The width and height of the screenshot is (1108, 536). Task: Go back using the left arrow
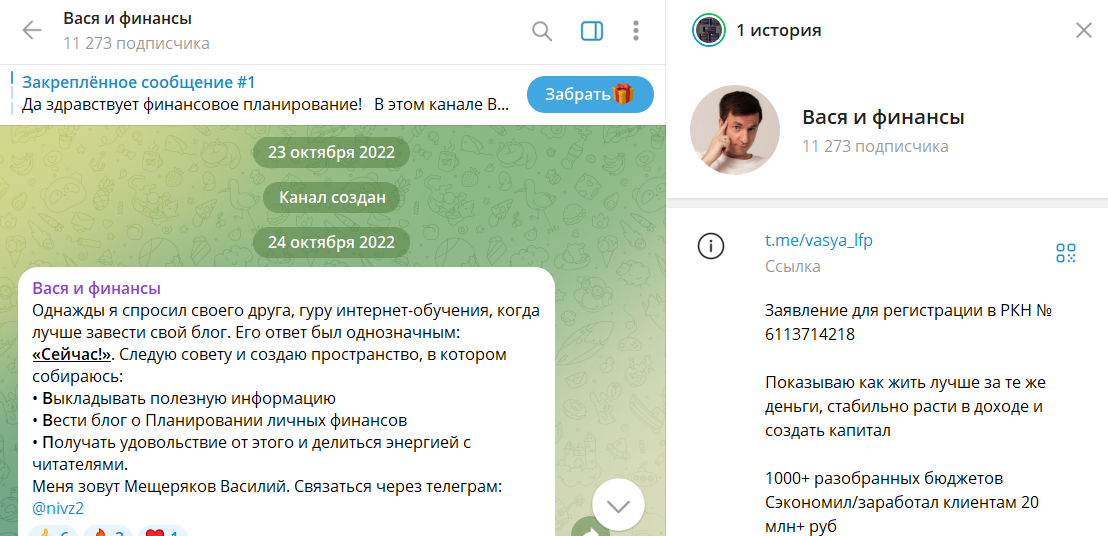tap(32, 30)
